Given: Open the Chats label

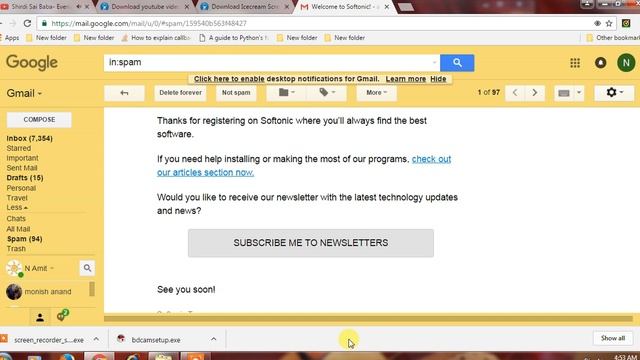Looking at the screenshot, I should pos(16,219).
